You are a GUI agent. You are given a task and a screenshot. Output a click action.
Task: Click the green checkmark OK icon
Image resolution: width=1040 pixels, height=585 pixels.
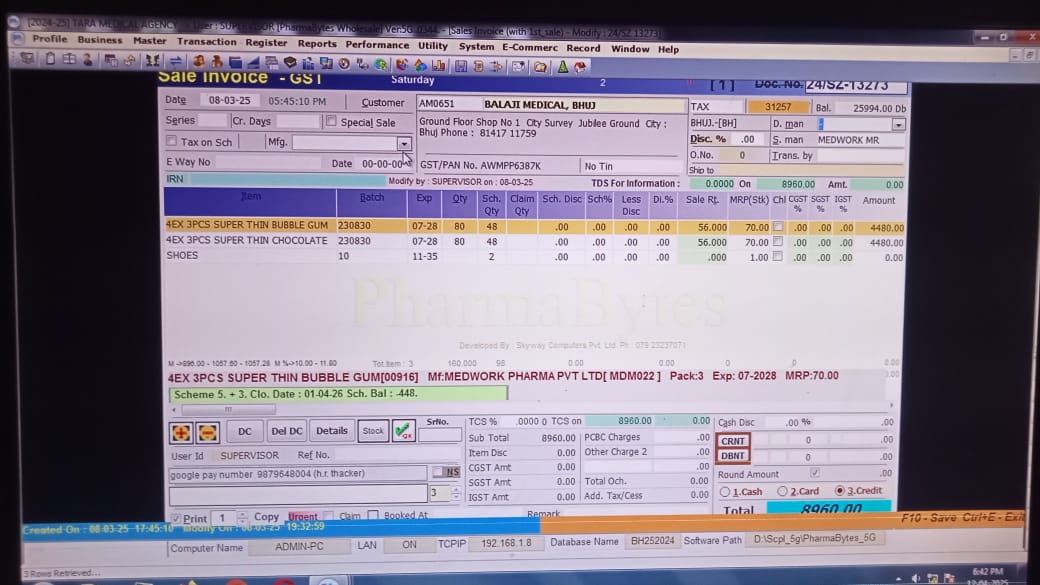[403, 431]
